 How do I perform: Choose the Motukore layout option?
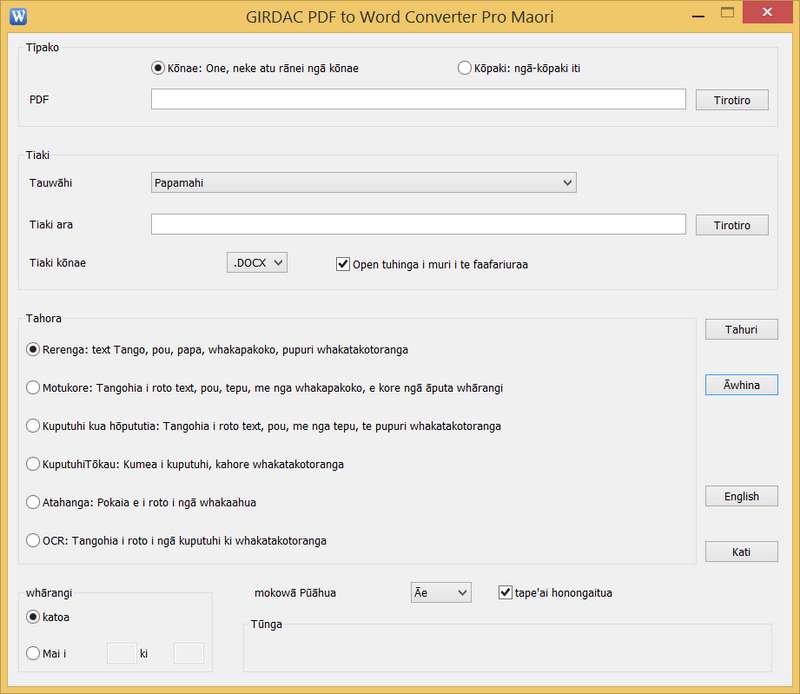[34, 388]
